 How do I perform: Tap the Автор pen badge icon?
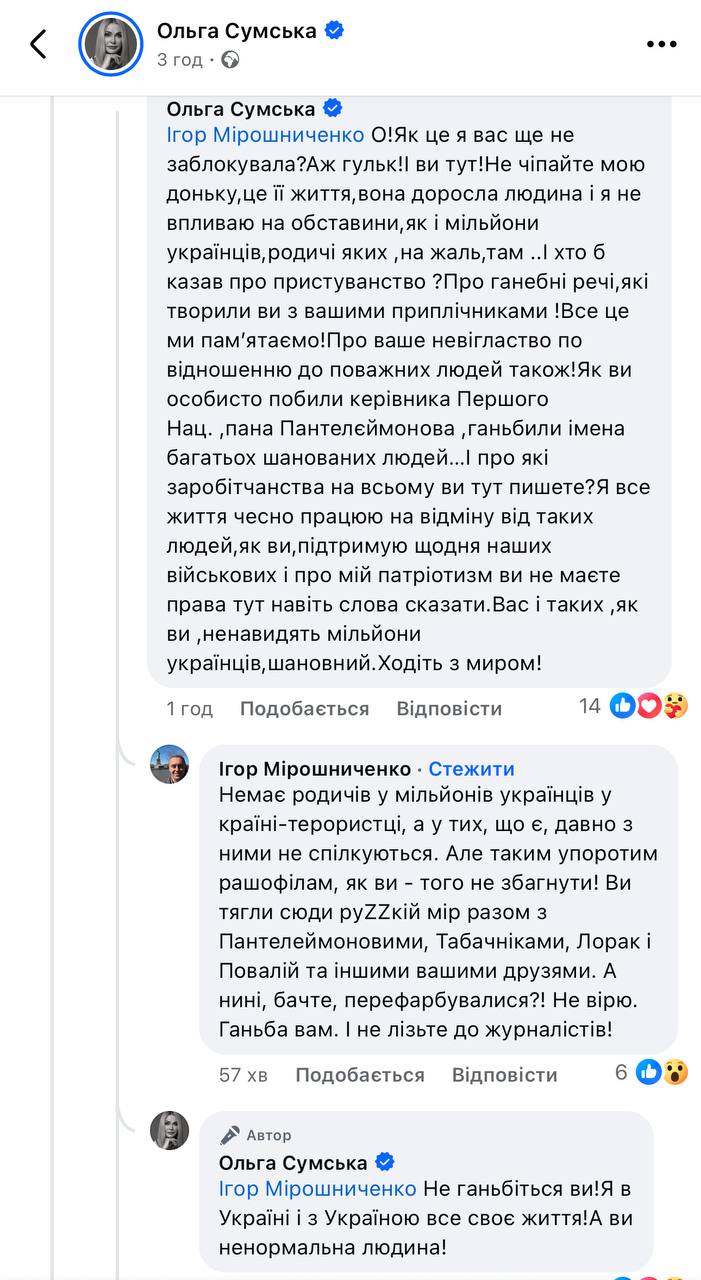tap(231, 1135)
